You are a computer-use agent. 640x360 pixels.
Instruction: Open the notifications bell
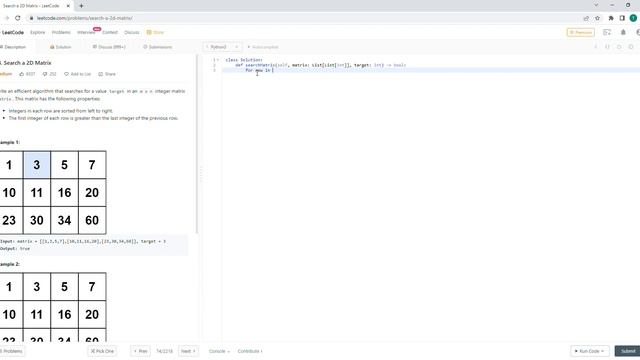(623, 32)
